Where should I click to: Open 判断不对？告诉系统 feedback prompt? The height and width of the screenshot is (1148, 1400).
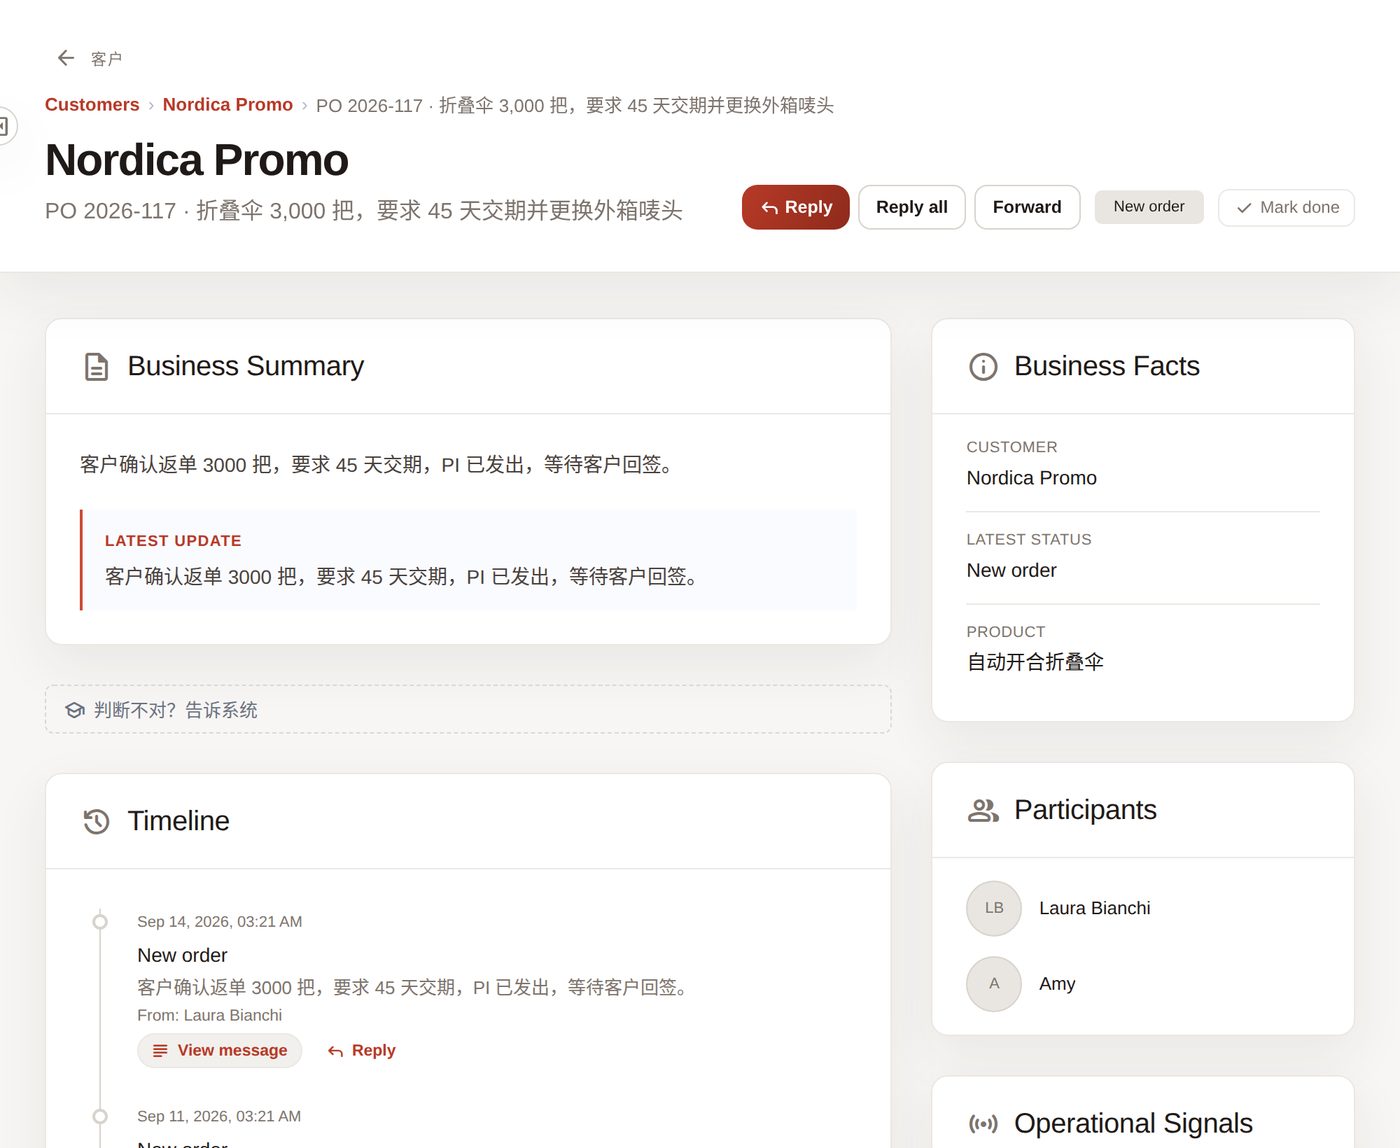coord(468,710)
